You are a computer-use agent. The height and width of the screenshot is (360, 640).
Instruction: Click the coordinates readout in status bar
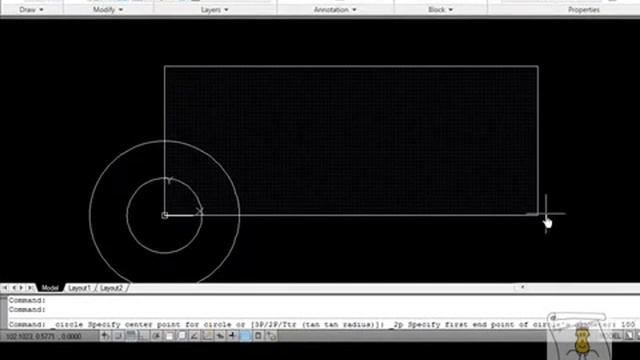point(44,336)
